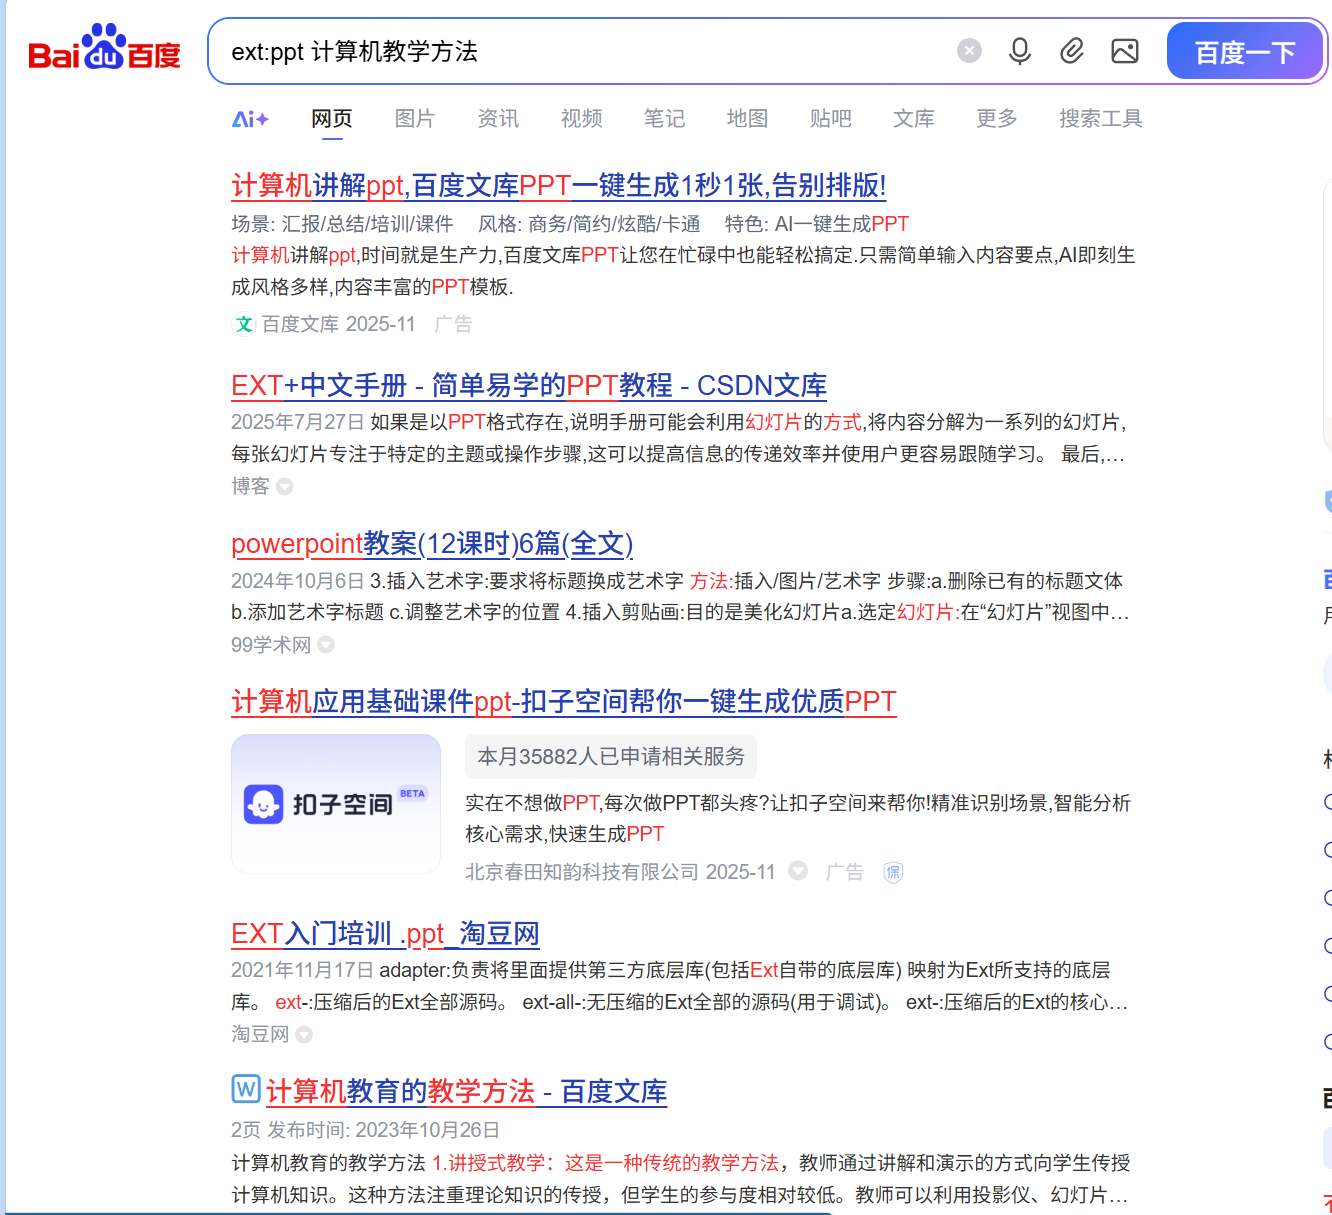Screen dimensions: 1332x1215
Task: Start voice search with the microphone icon
Action: point(1020,50)
